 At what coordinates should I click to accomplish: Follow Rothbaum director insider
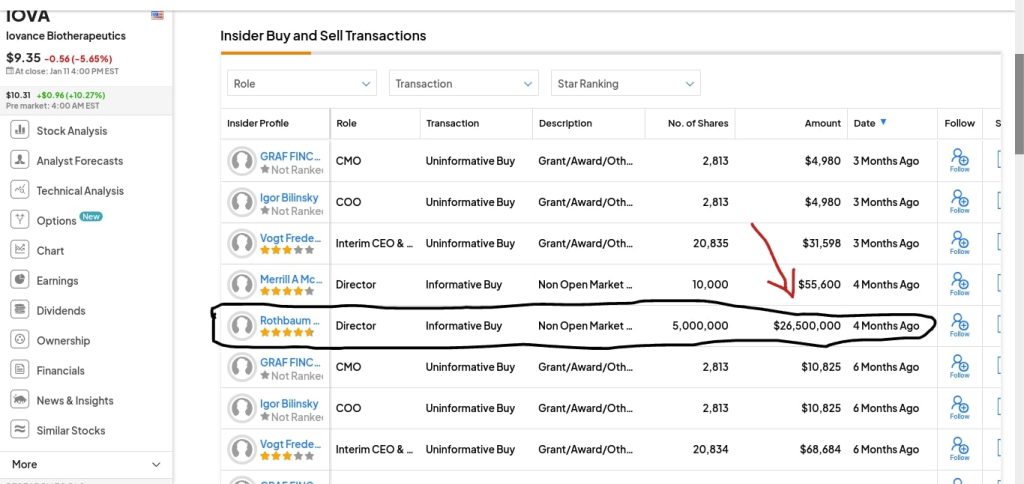click(x=959, y=325)
